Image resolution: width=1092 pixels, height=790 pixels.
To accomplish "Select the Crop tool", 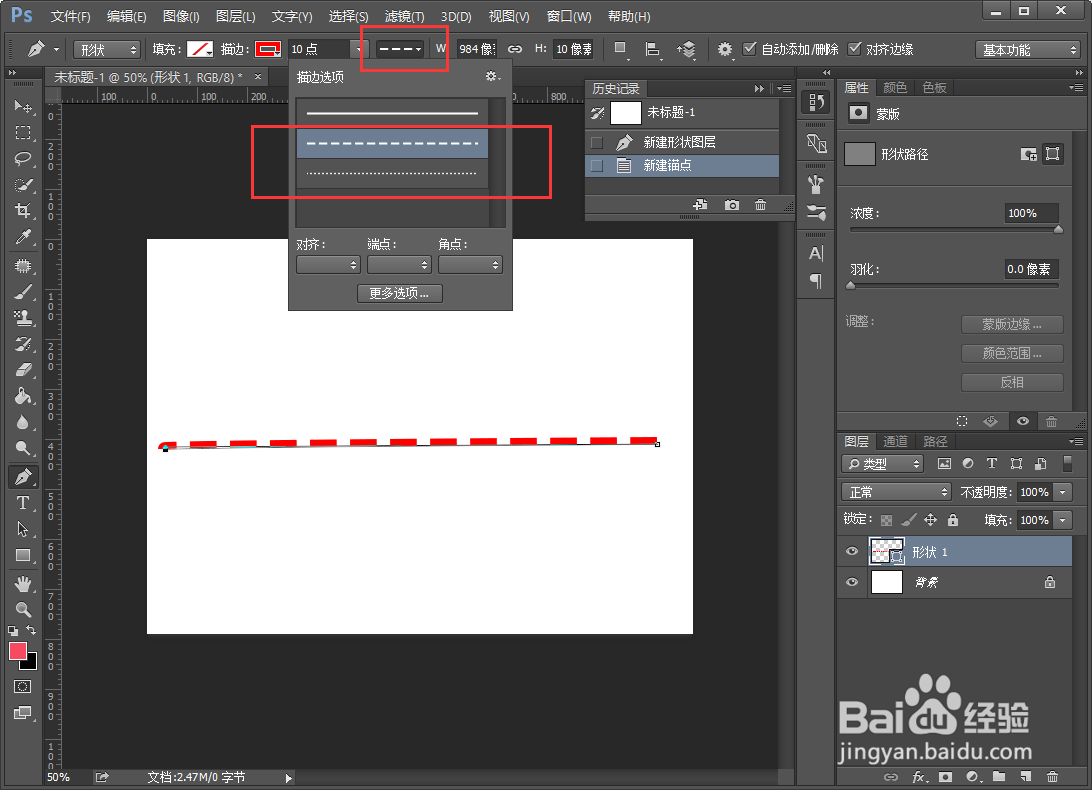I will pyautogui.click(x=23, y=210).
